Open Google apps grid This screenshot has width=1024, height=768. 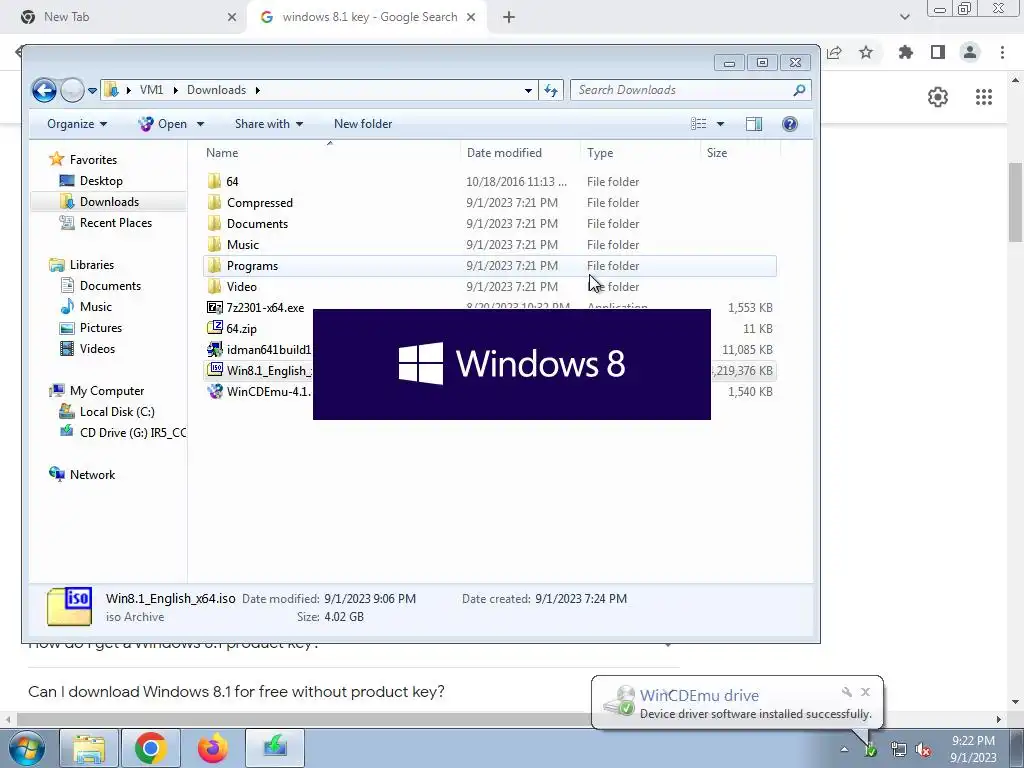pos(984,97)
